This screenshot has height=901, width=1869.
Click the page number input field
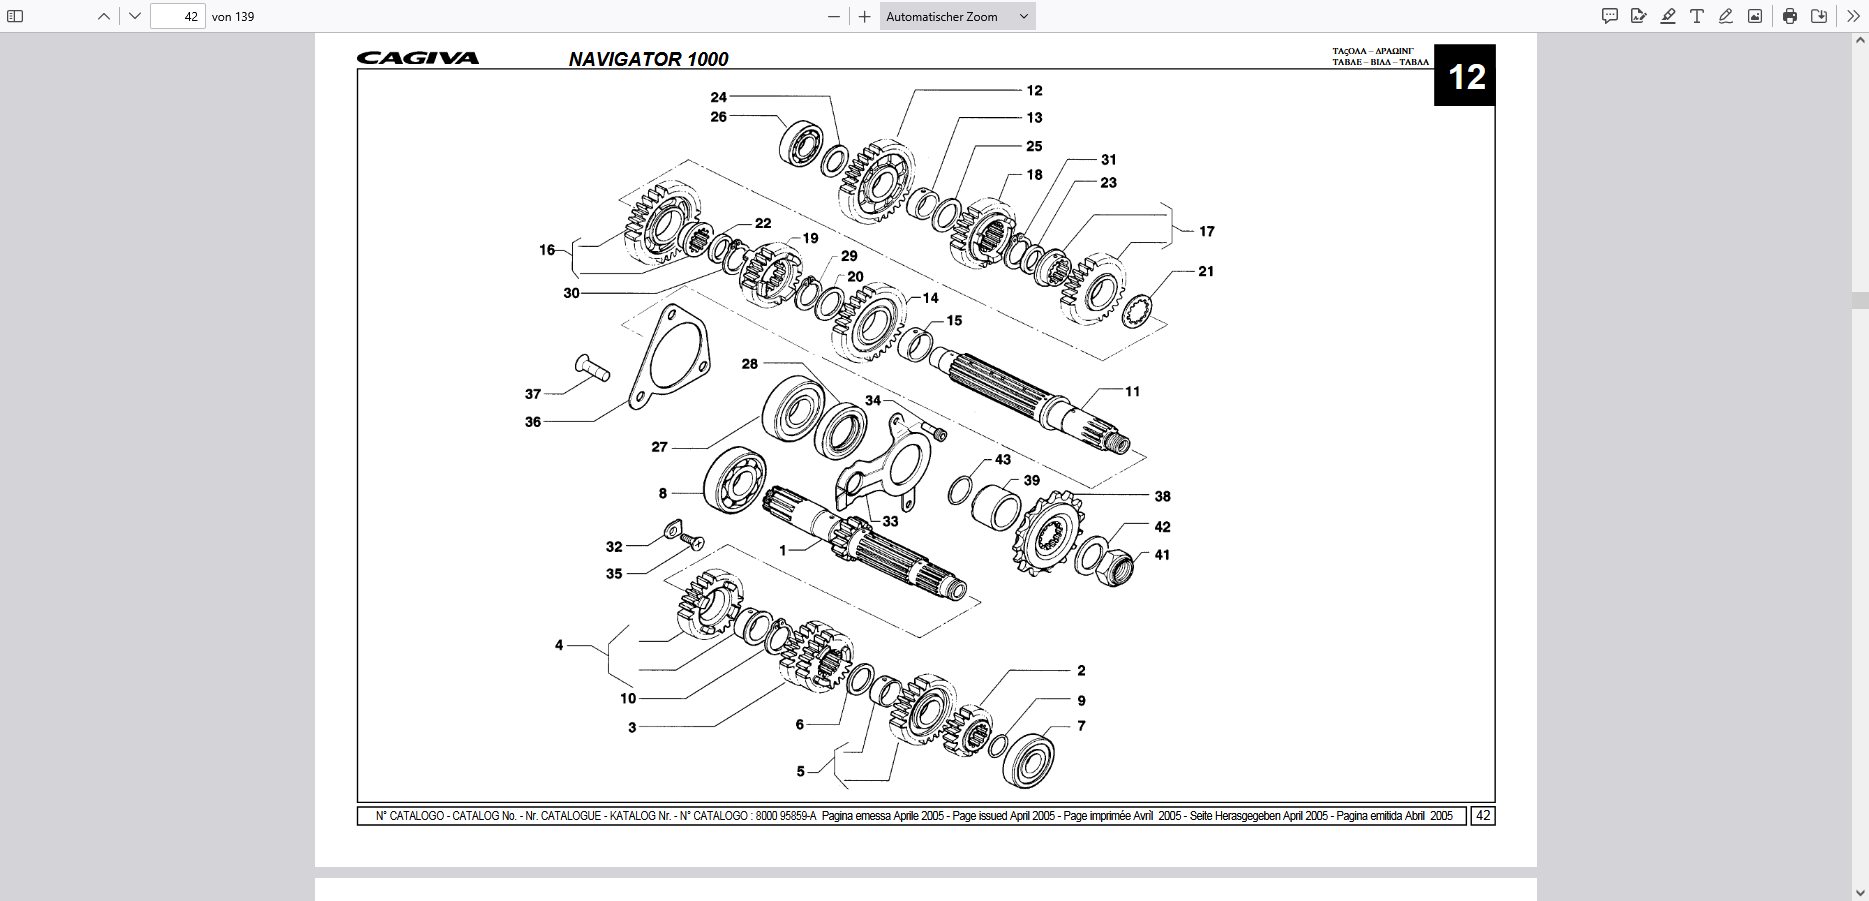pos(178,16)
